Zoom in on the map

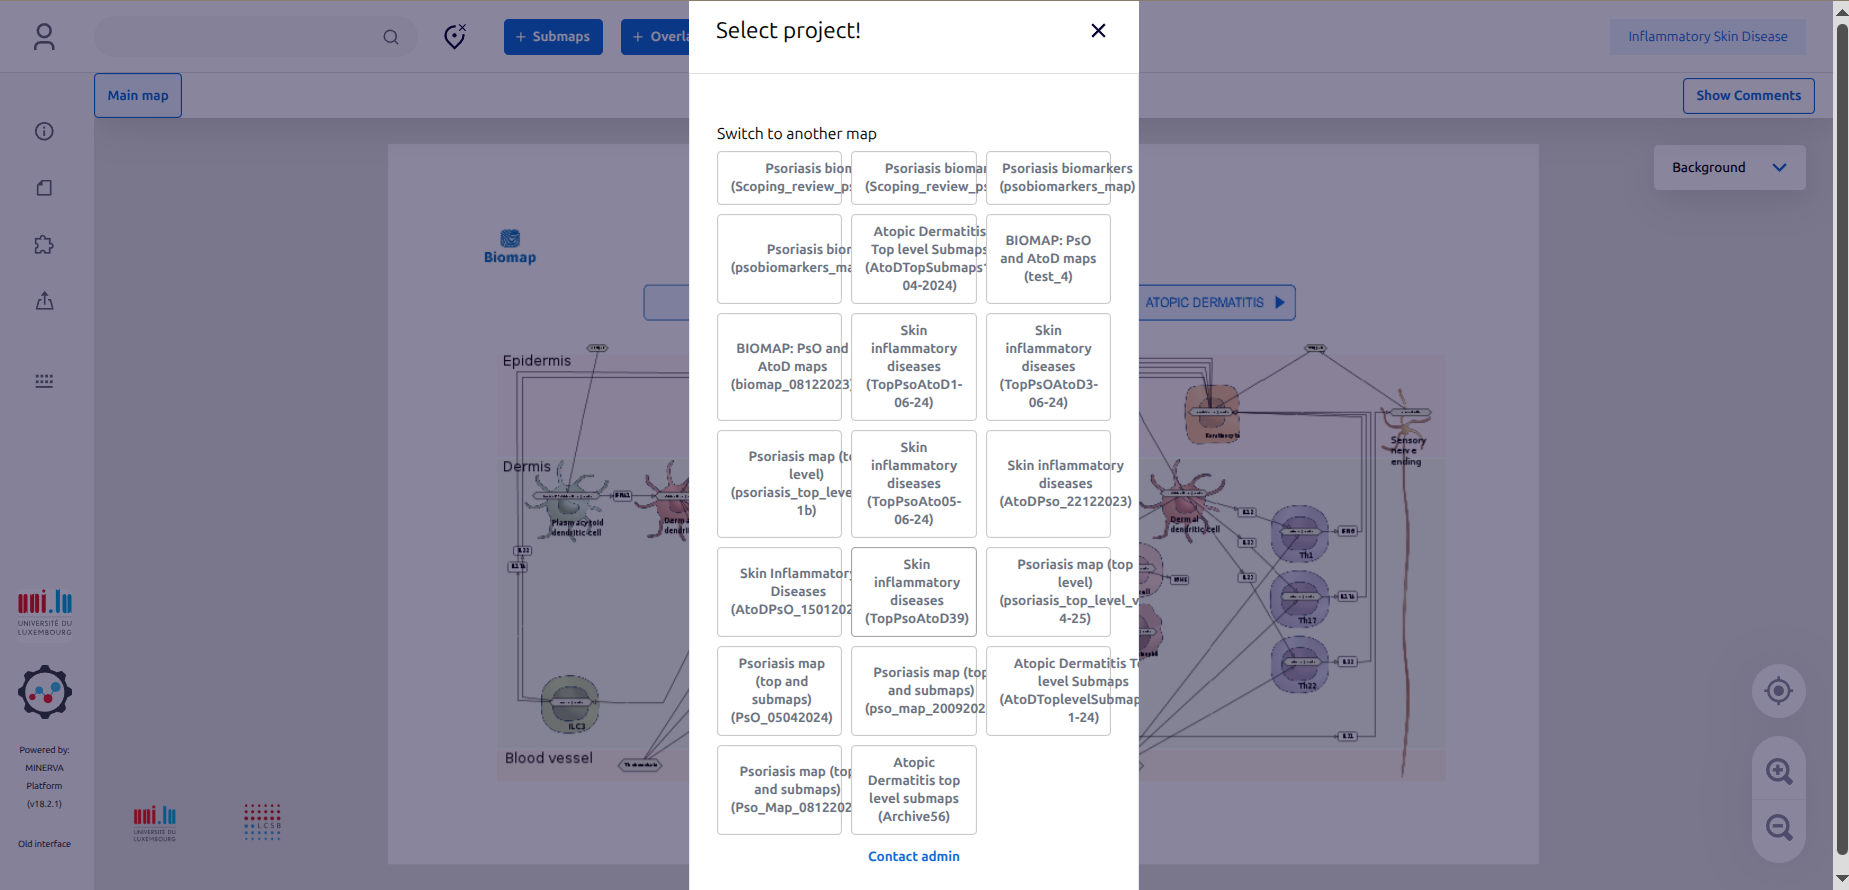pyautogui.click(x=1778, y=771)
